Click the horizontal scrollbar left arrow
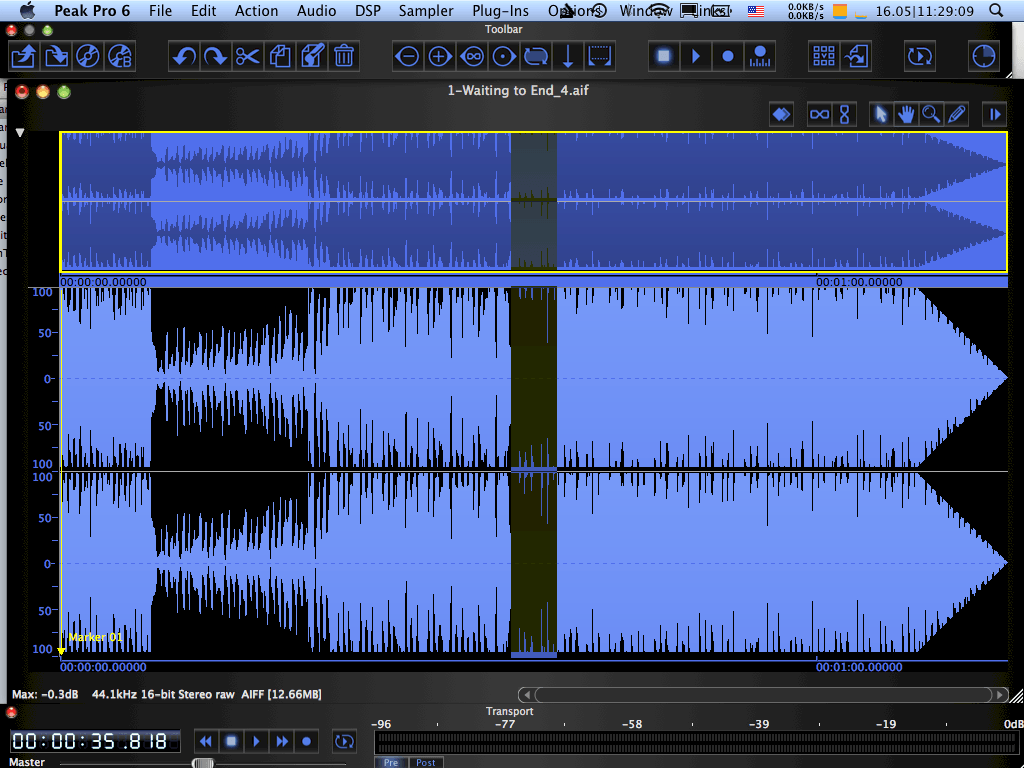This screenshot has width=1024, height=768. (526, 695)
